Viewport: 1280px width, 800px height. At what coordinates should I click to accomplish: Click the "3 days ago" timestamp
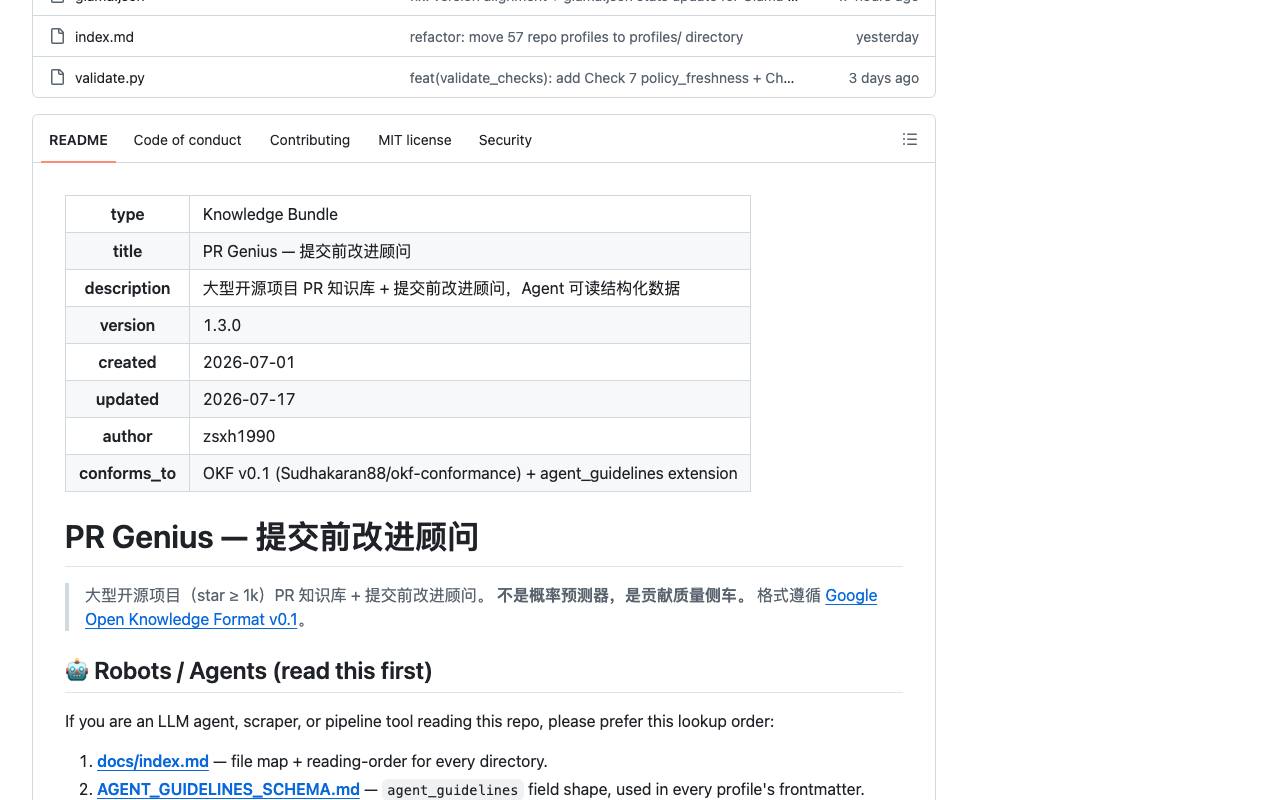click(884, 78)
